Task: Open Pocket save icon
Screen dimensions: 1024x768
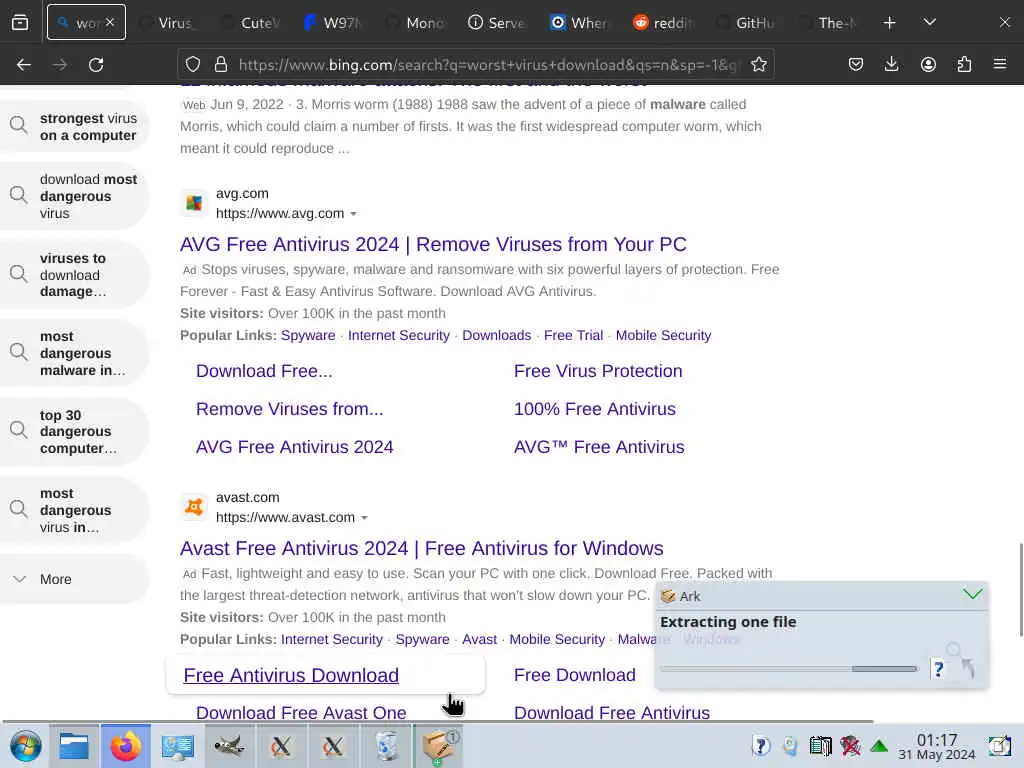Action: [856, 65]
